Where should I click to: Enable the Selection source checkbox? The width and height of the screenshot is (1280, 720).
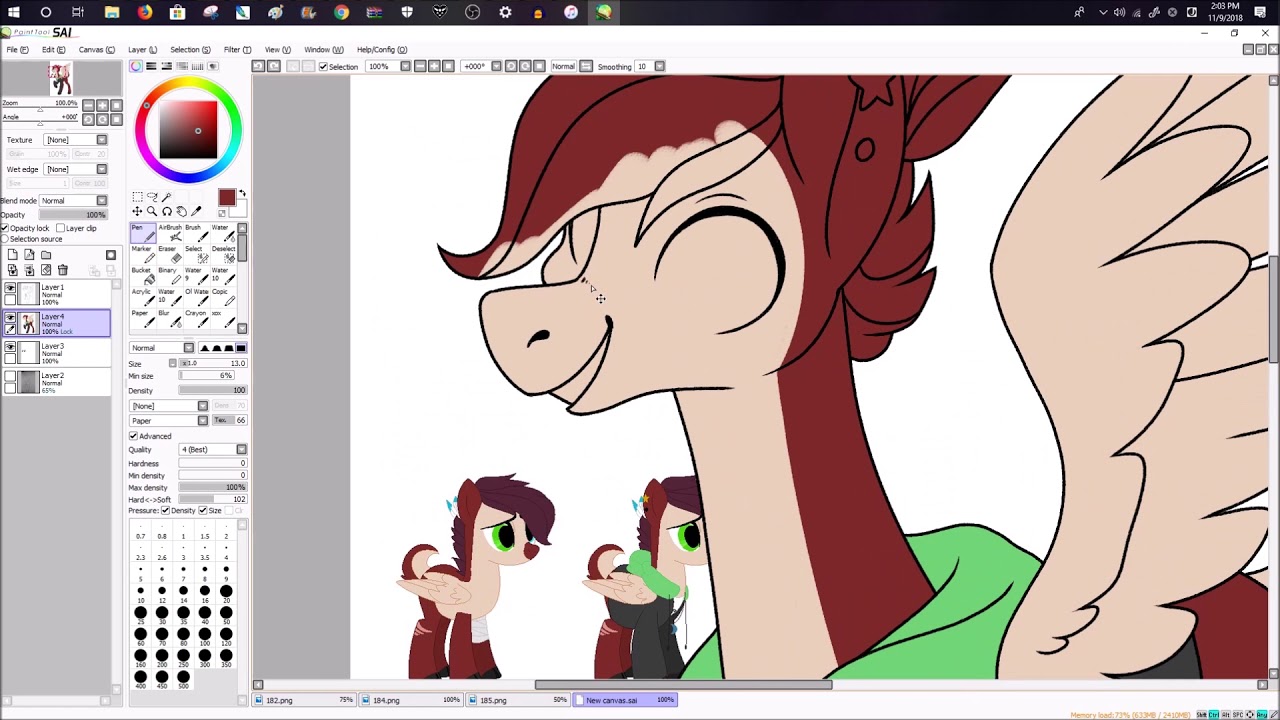click(5, 239)
